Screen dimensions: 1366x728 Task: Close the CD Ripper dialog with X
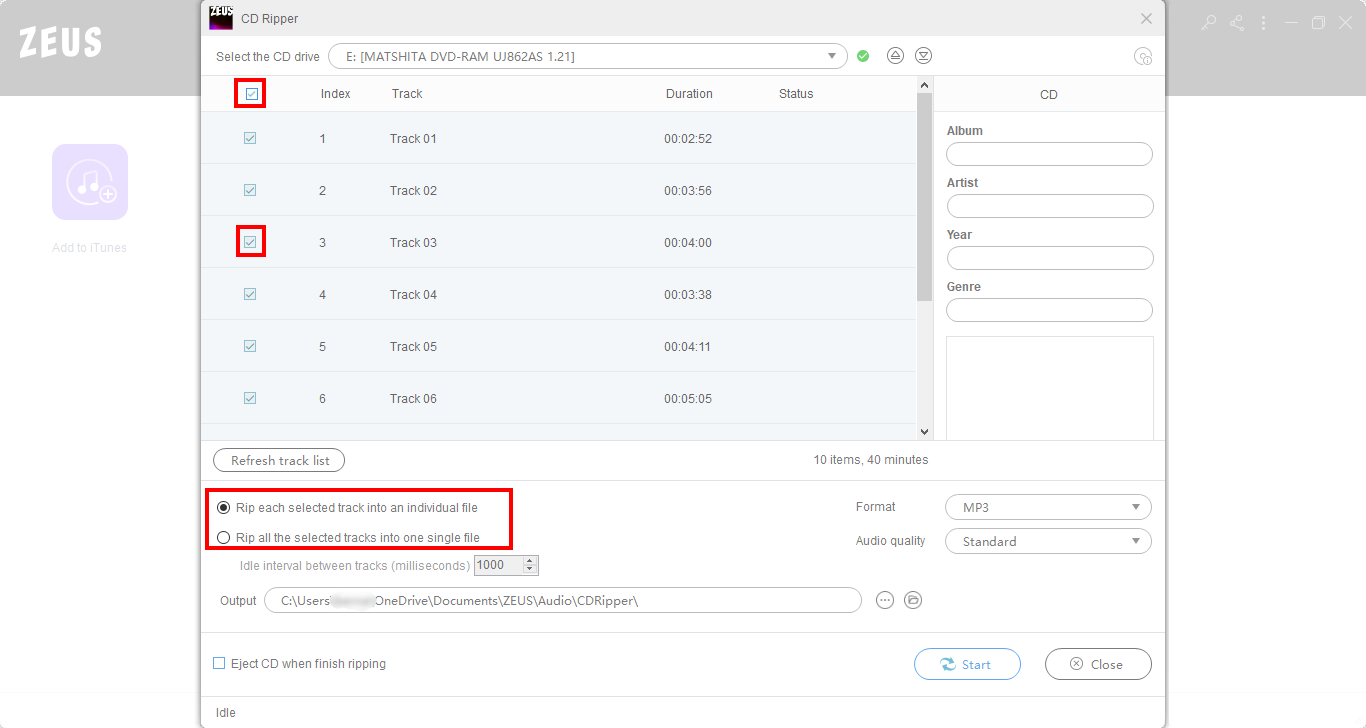[x=1147, y=18]
